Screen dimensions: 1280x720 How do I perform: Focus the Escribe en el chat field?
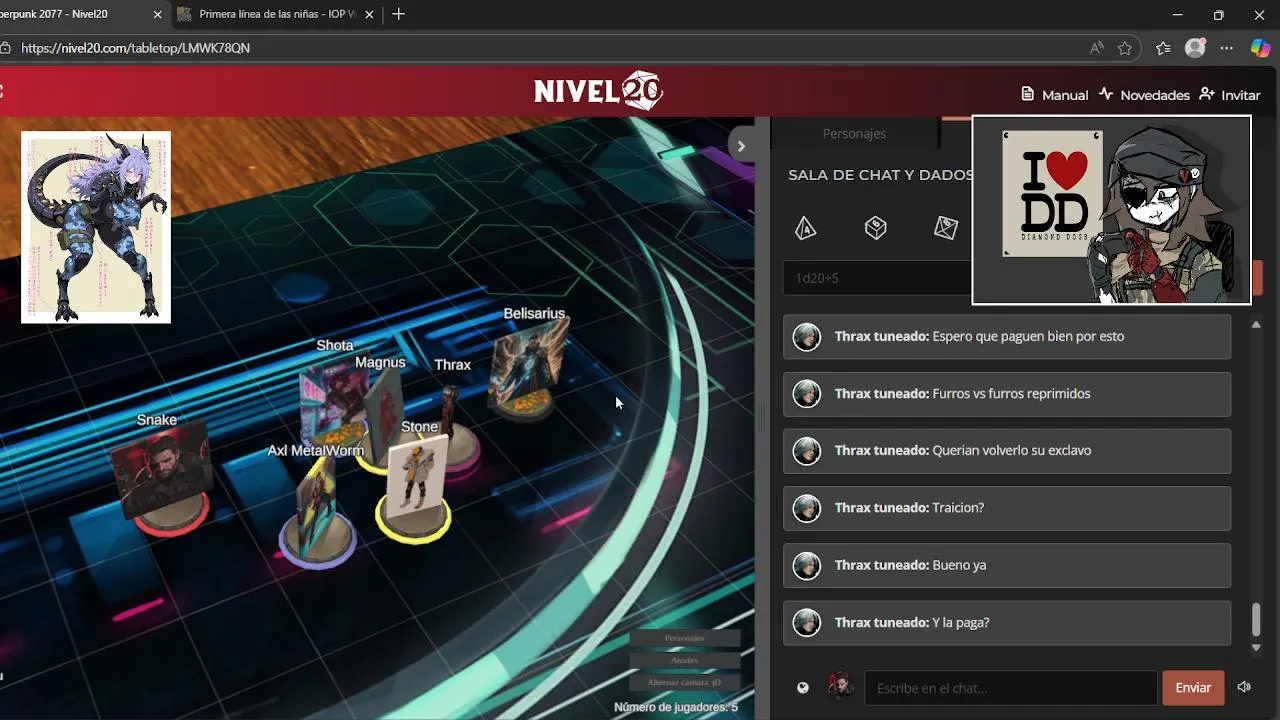pyautogui.click(x=1010, y=688)
